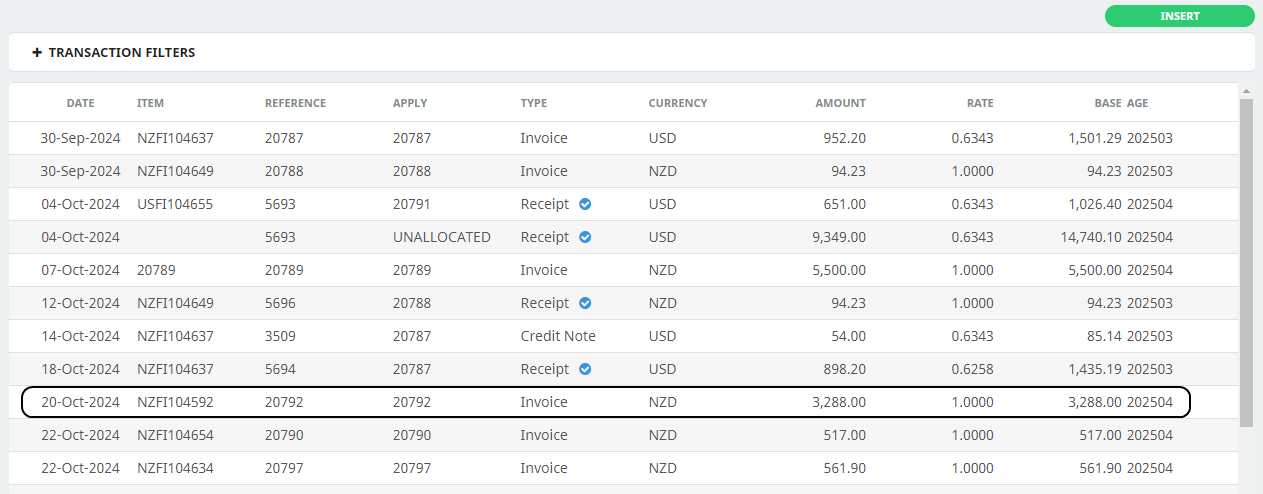This screenshot has width=1263, height=494.
Task: Select the 07-Oct-2024 invoice 20789 row
Action: click(624, 270)
